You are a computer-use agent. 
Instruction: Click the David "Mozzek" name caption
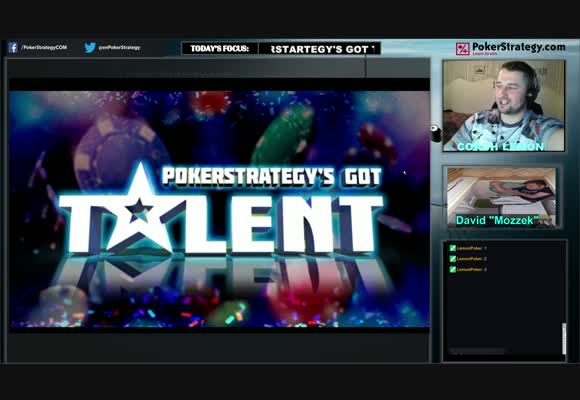497,221
